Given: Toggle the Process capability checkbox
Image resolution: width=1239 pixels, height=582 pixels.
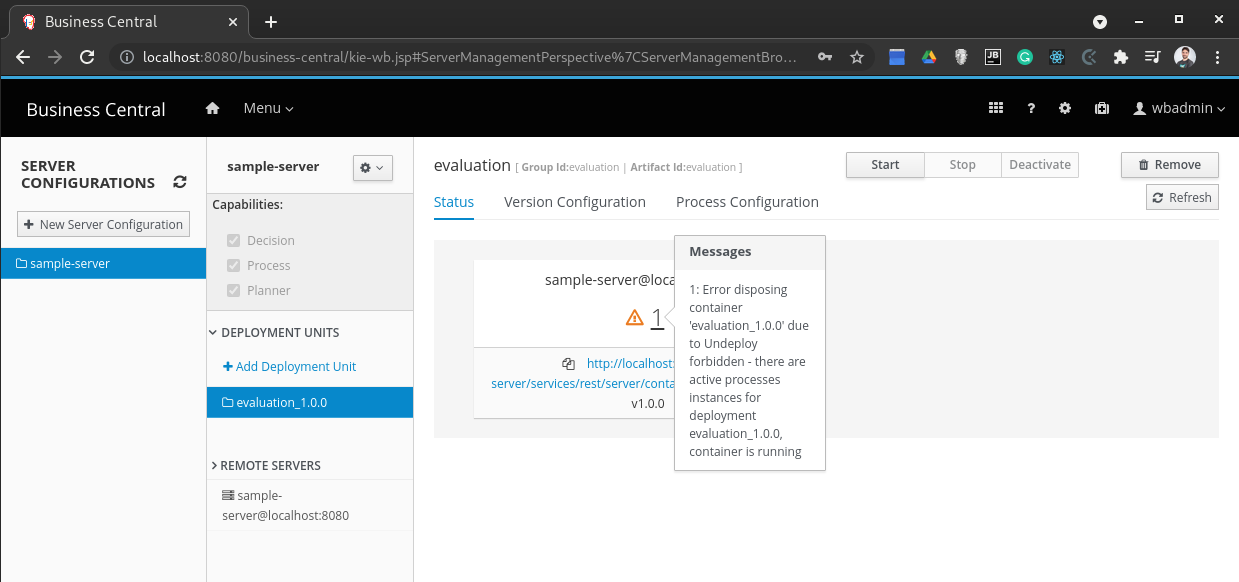Looking at the screenshot, I should click(234, 265).
